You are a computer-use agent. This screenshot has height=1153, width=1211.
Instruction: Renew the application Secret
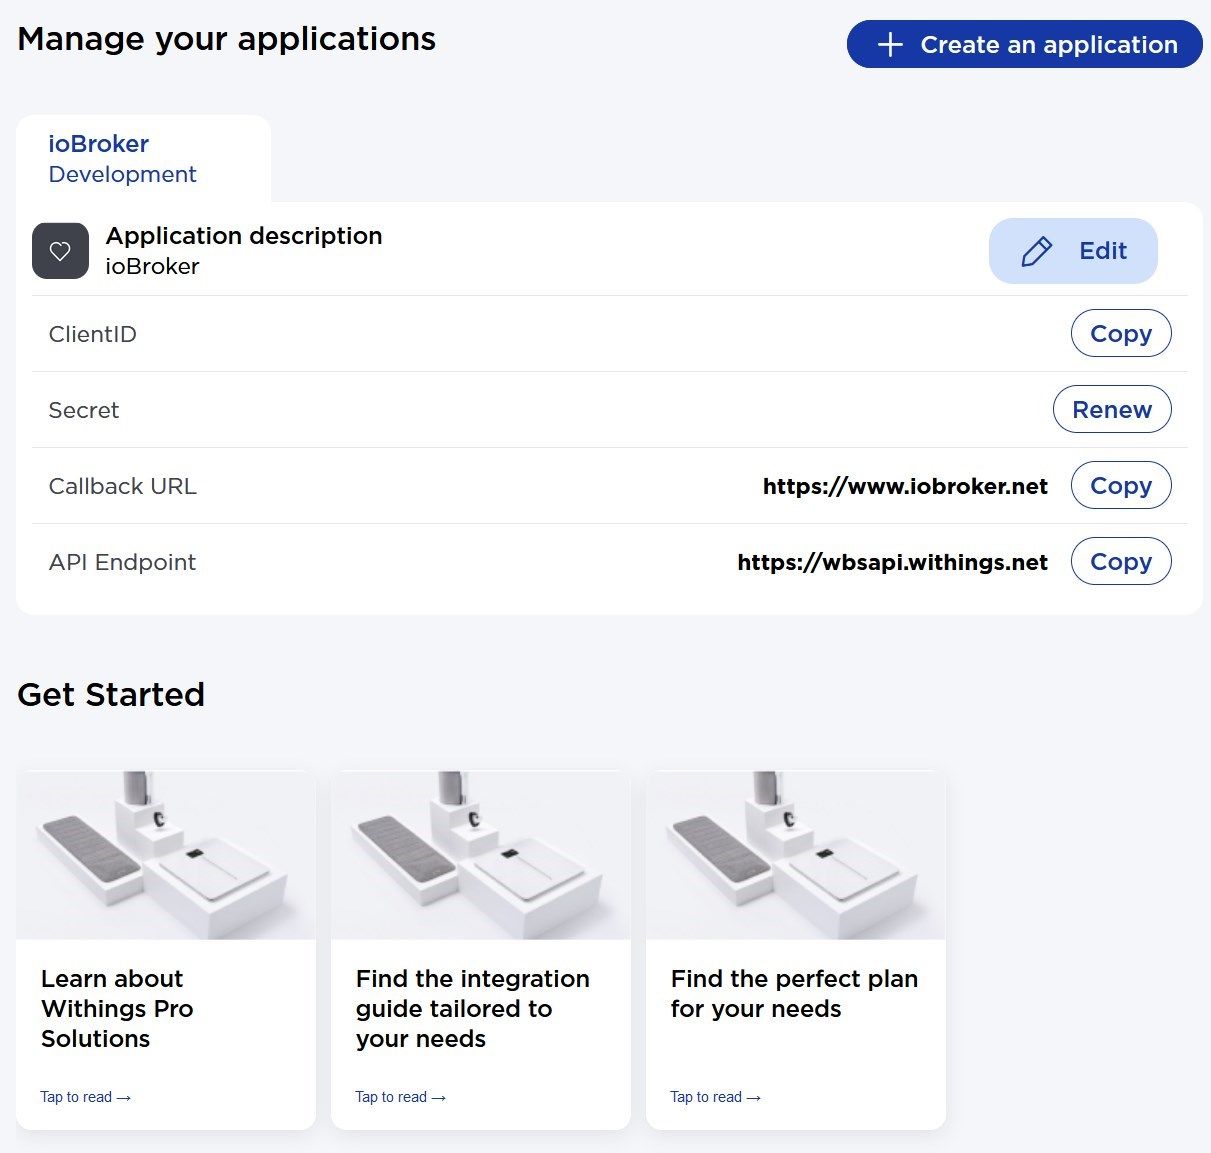[x=1112, y=410]
